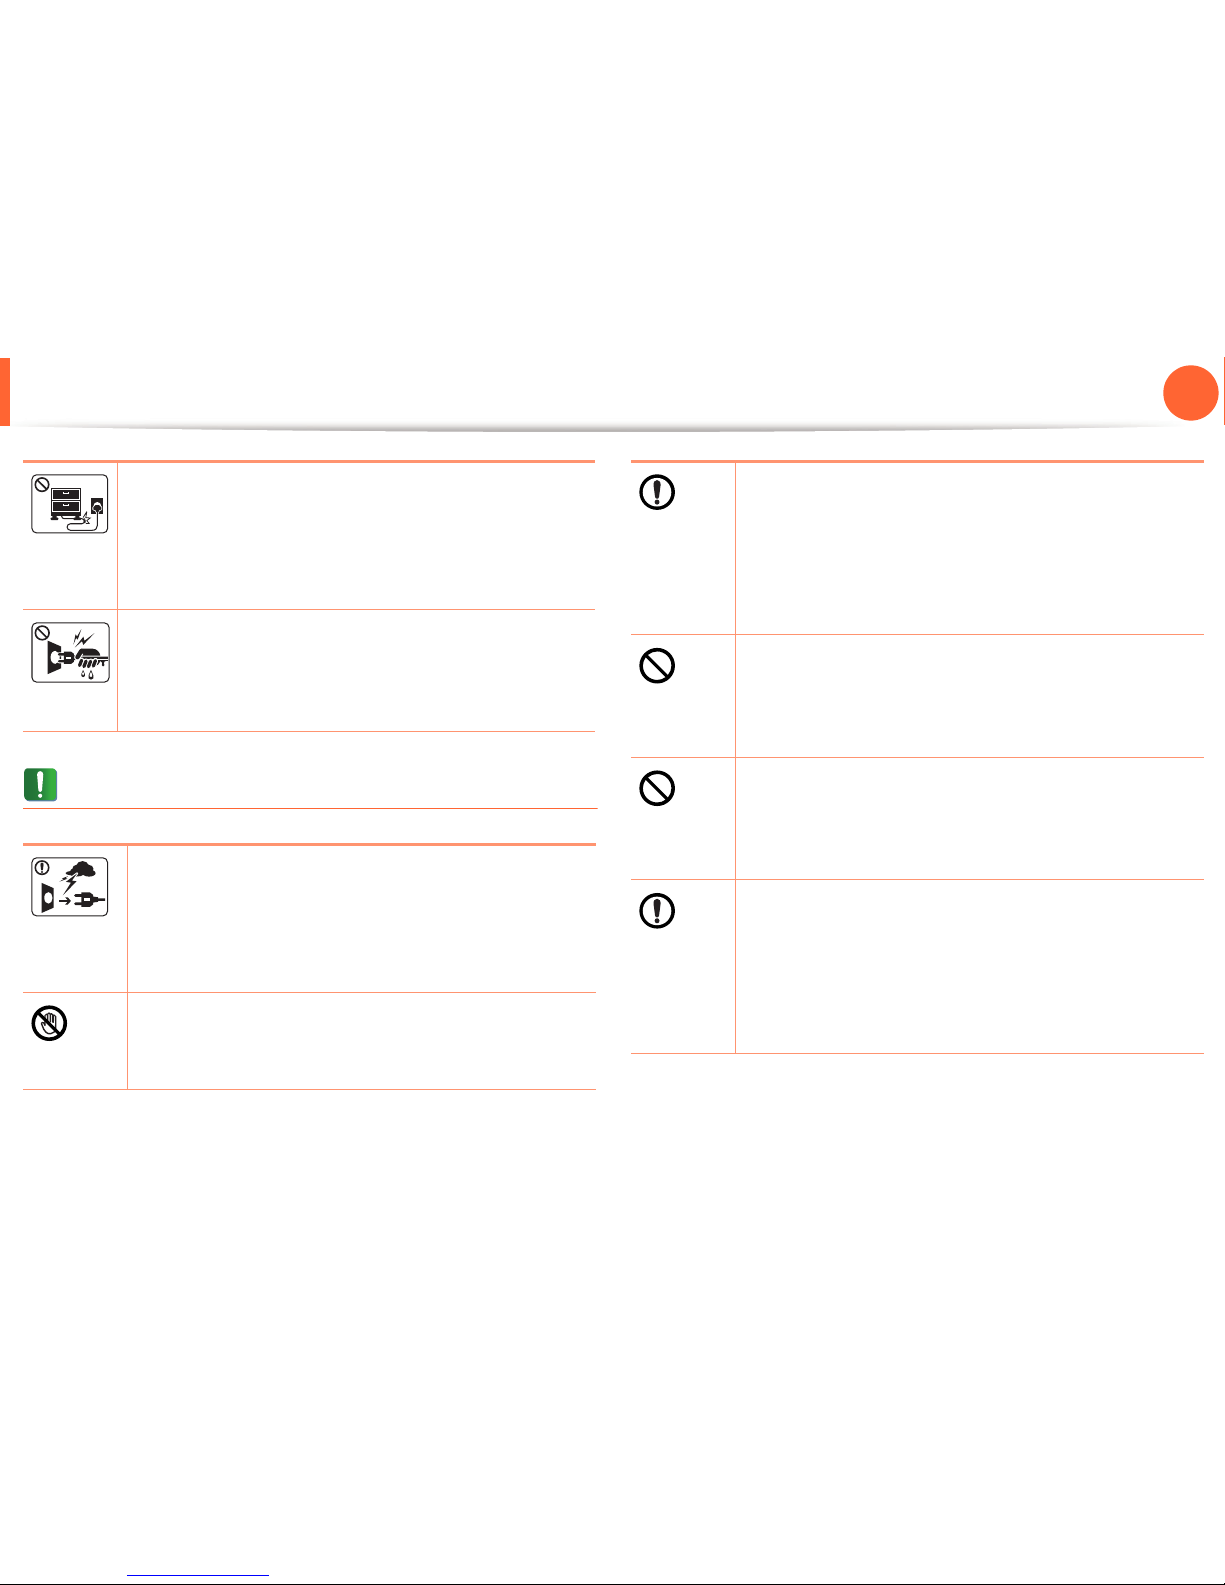Click the orange circle page marker

(x=1191, y=392)
